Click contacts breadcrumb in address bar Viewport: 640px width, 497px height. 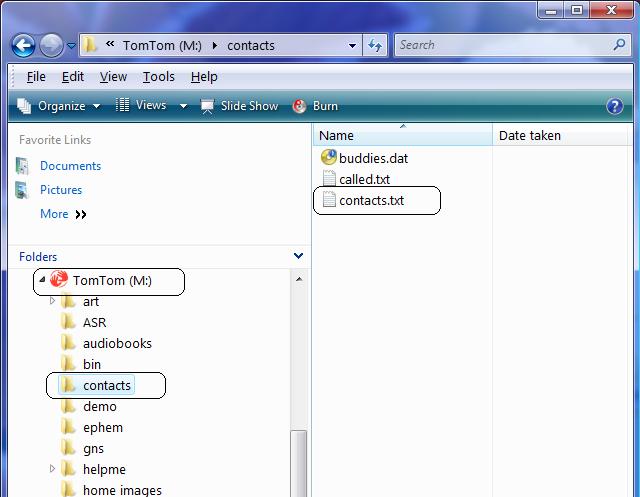coord(251,45)
